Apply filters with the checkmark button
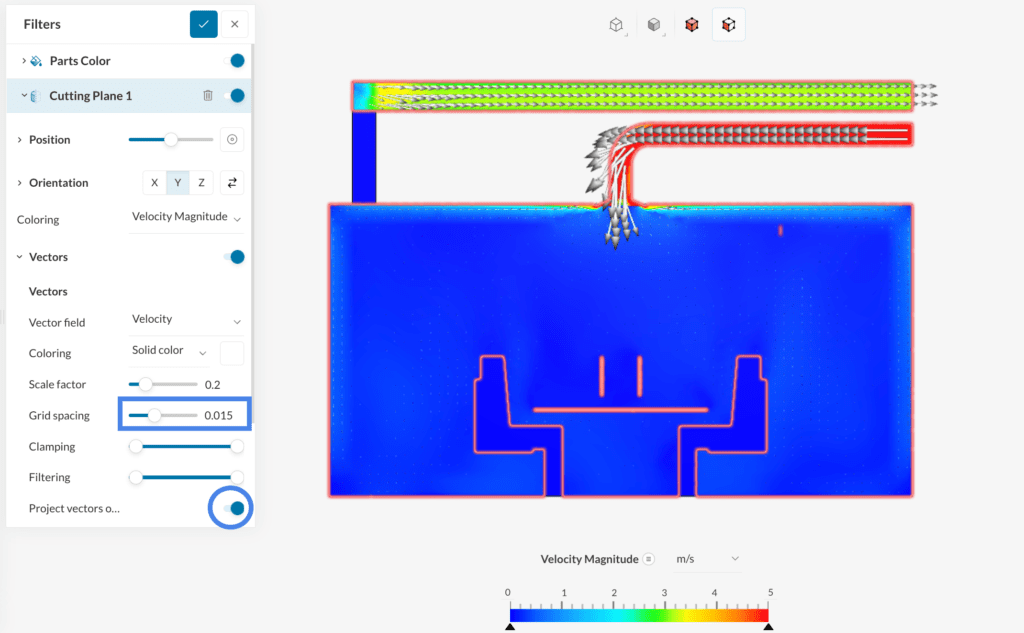 coord(204,24)
